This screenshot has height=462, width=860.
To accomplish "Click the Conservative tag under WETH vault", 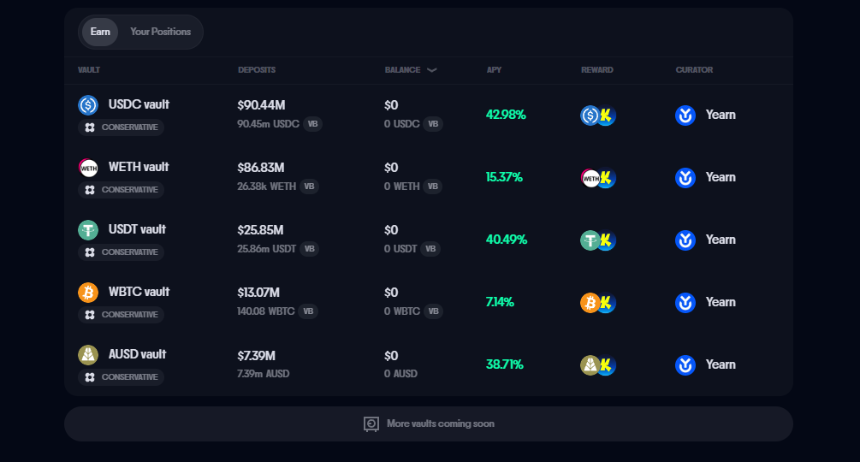I will [x=121, y=190].
